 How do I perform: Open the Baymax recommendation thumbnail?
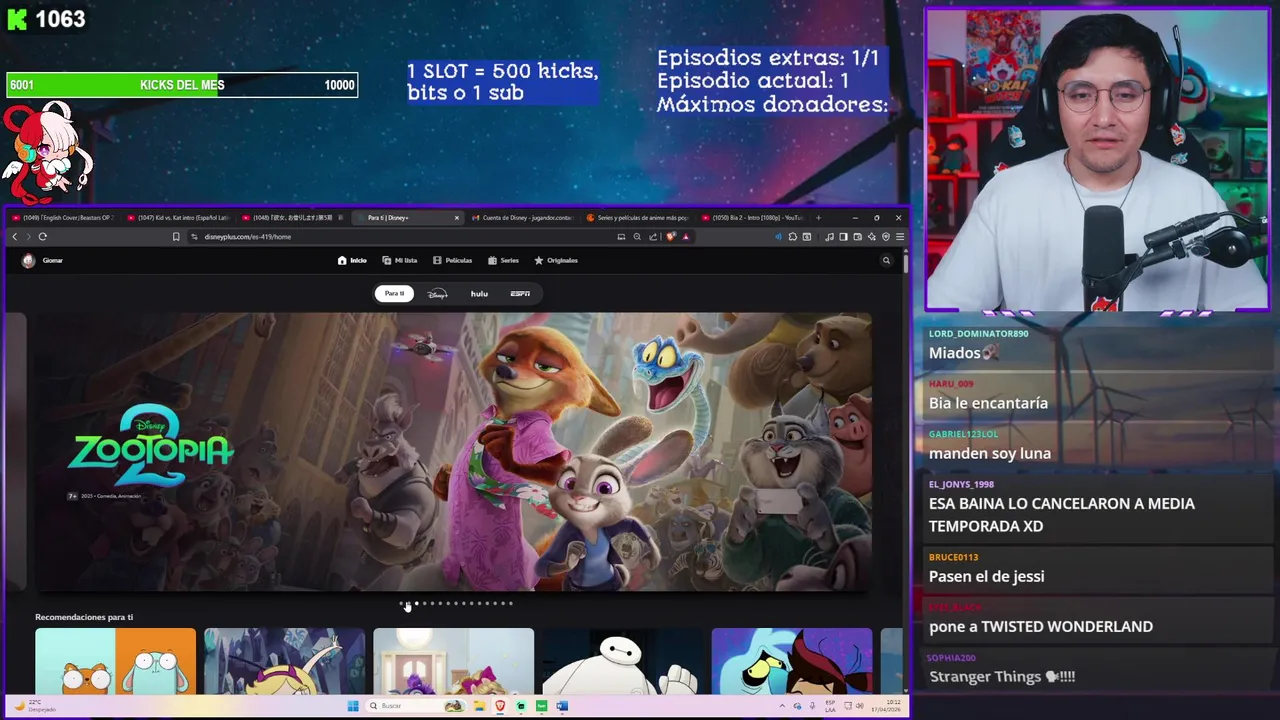point(622,661)
